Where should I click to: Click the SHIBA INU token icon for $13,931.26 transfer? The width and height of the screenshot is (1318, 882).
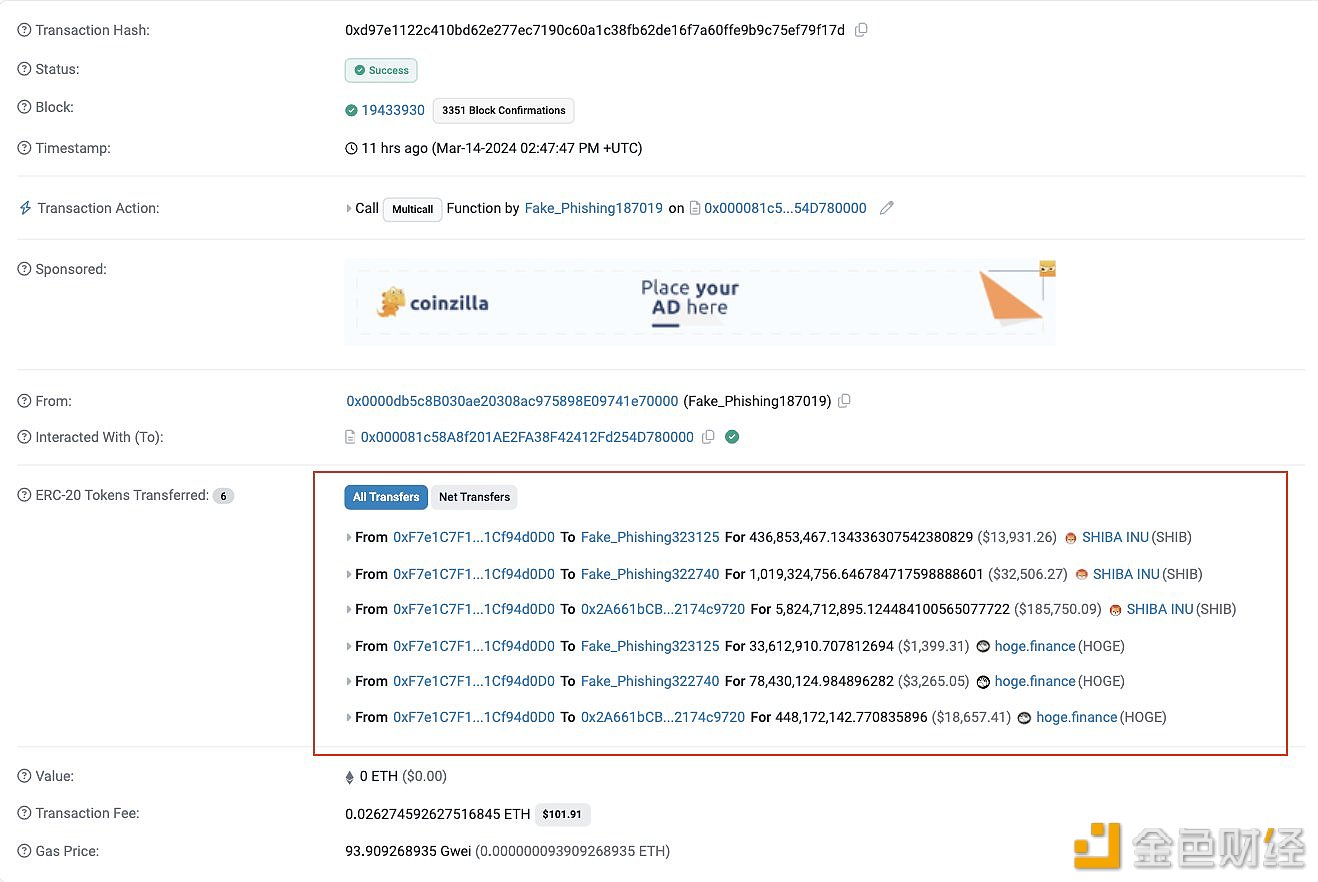tap(1071, 537)
